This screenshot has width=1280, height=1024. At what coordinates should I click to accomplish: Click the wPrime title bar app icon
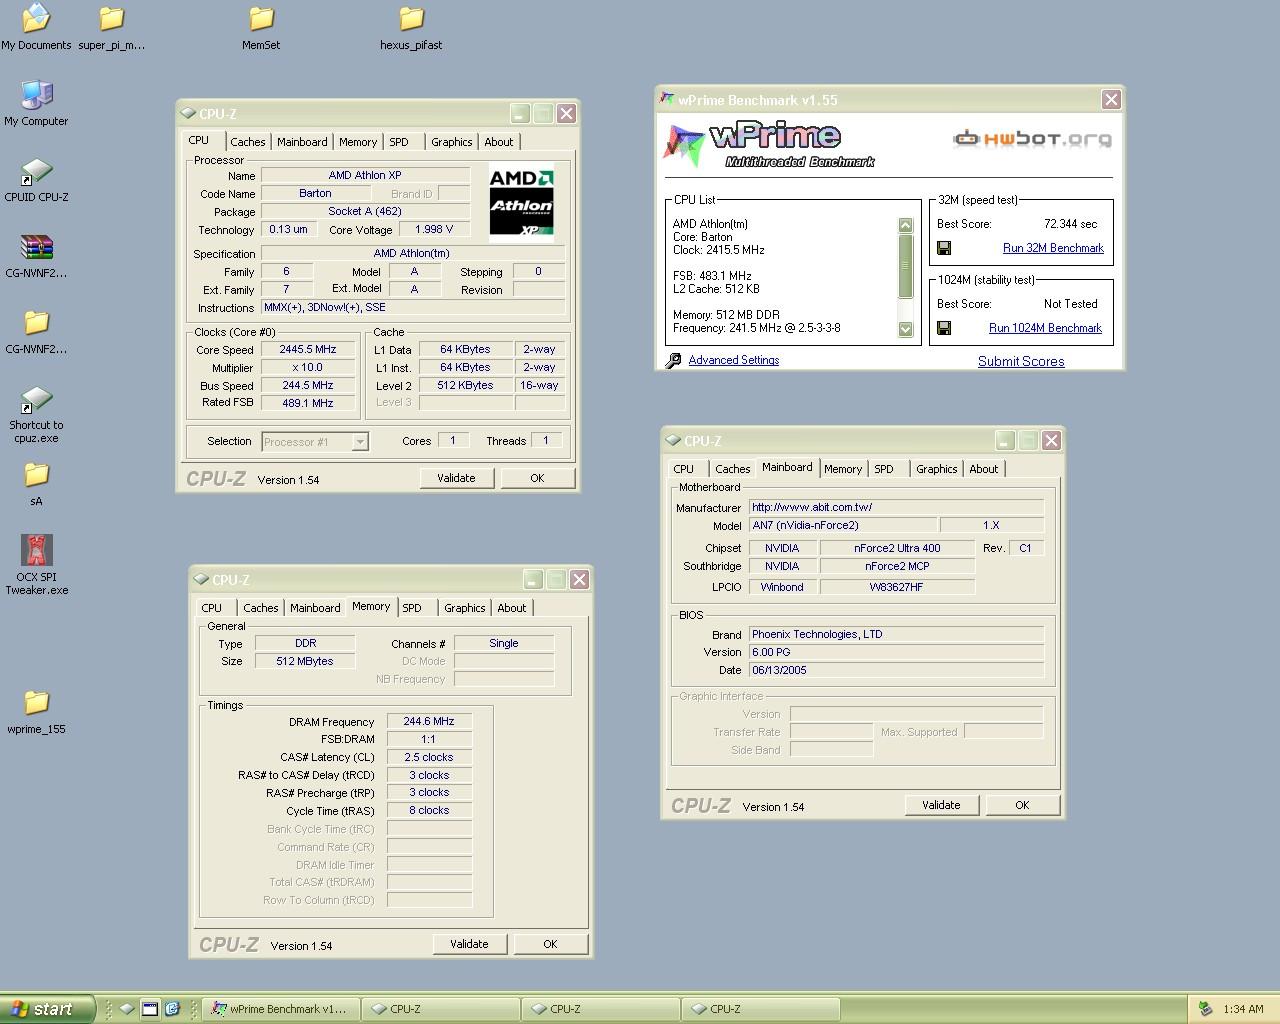667,99
